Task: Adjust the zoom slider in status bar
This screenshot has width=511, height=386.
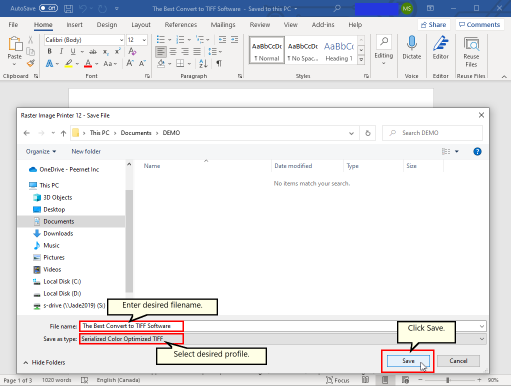Action: [x=447, y=380]
